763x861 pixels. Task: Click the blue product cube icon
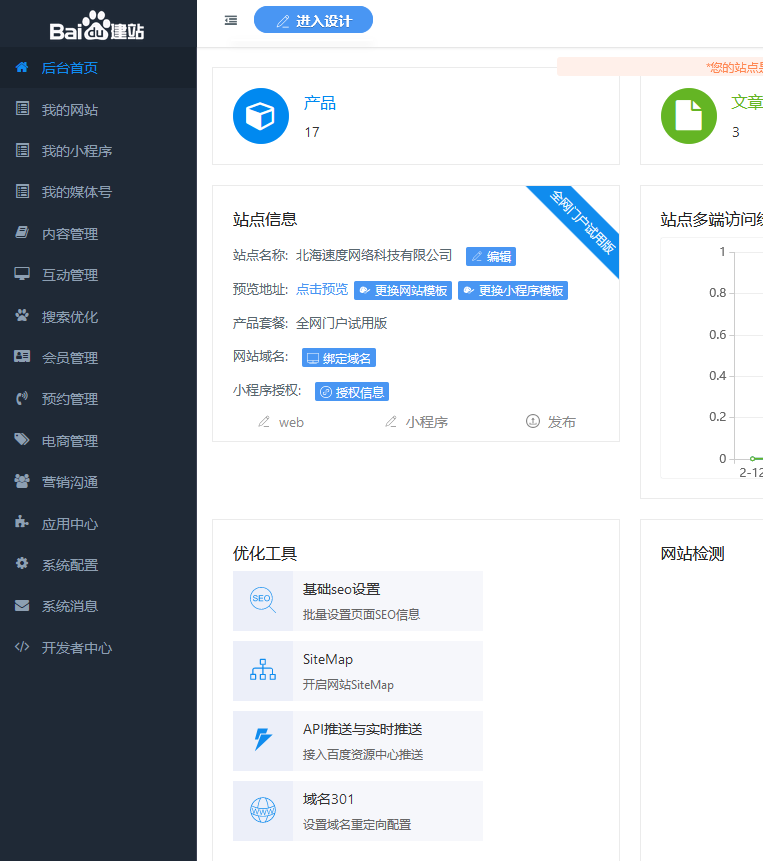[x=261, y=116]
